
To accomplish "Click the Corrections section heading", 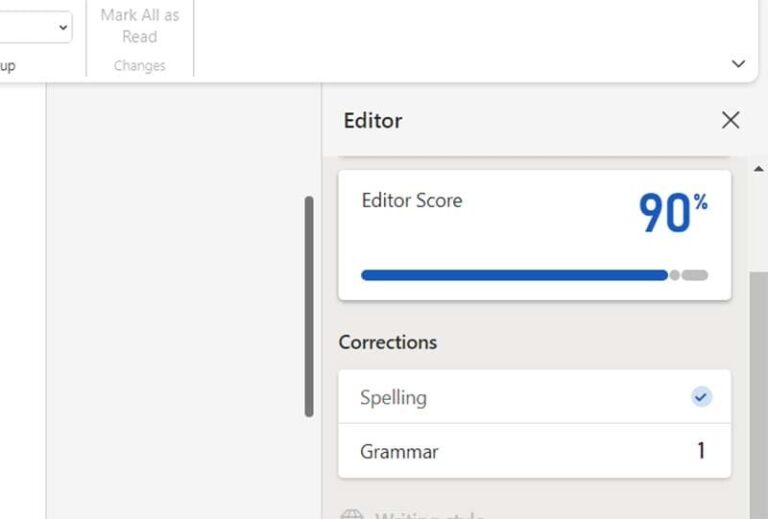I will coord(387,342).
